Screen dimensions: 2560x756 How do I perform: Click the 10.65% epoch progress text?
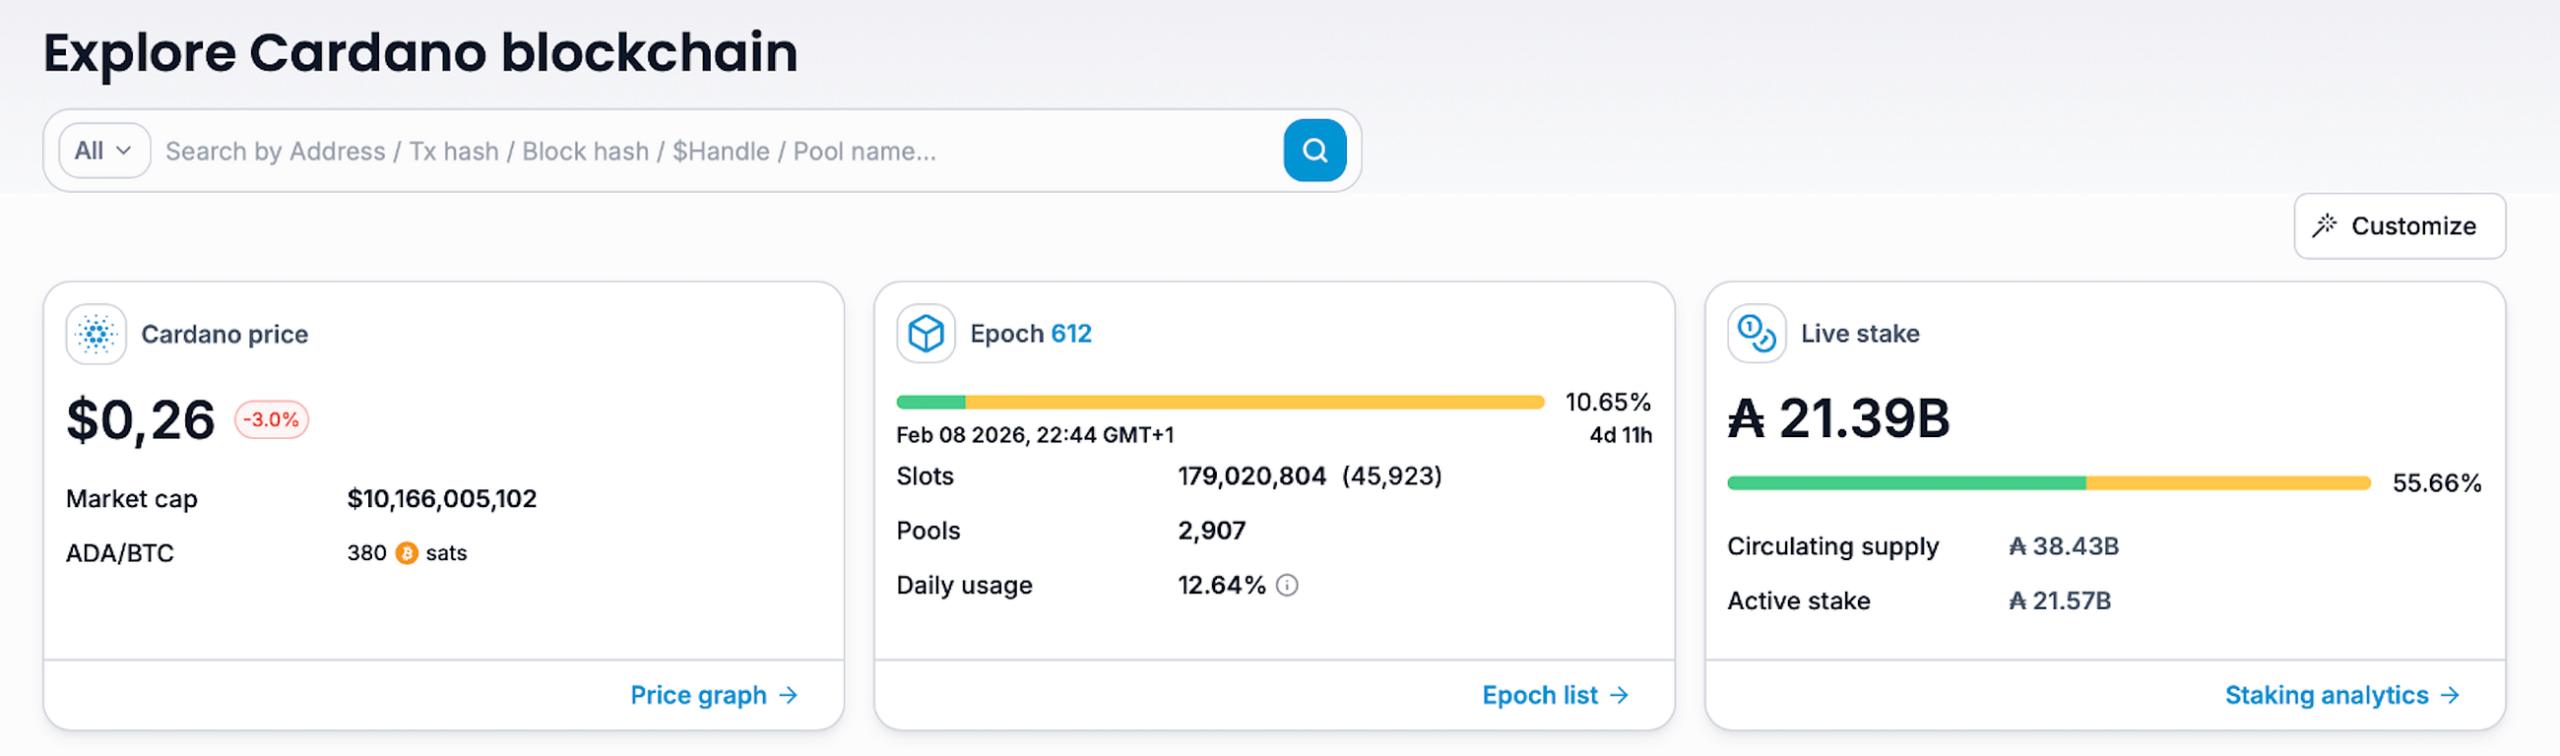click(1608, 402)
